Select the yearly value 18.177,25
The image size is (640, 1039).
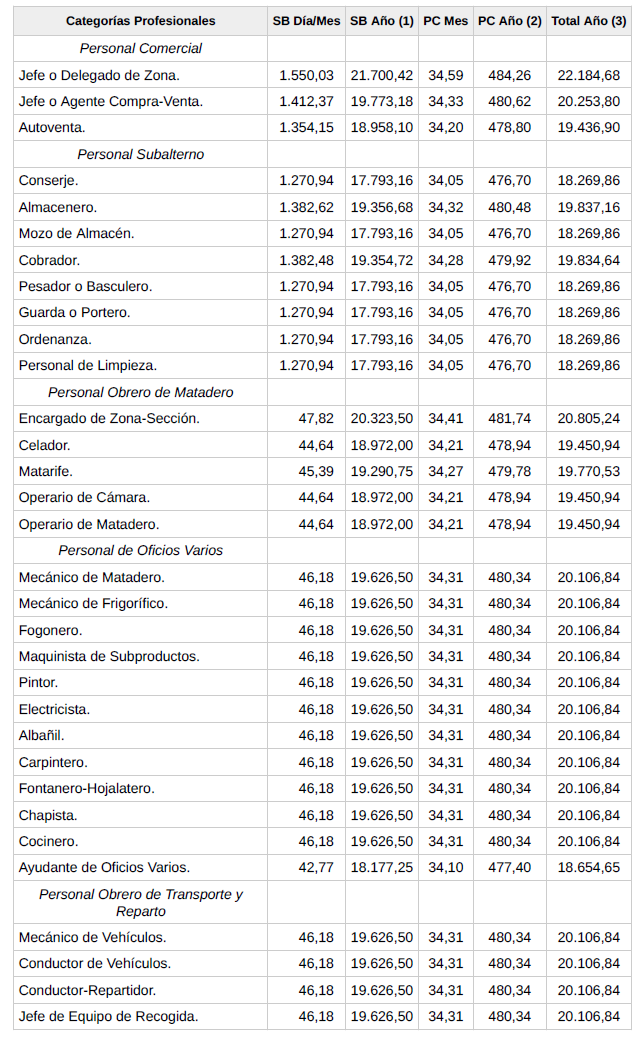[381, 867]
